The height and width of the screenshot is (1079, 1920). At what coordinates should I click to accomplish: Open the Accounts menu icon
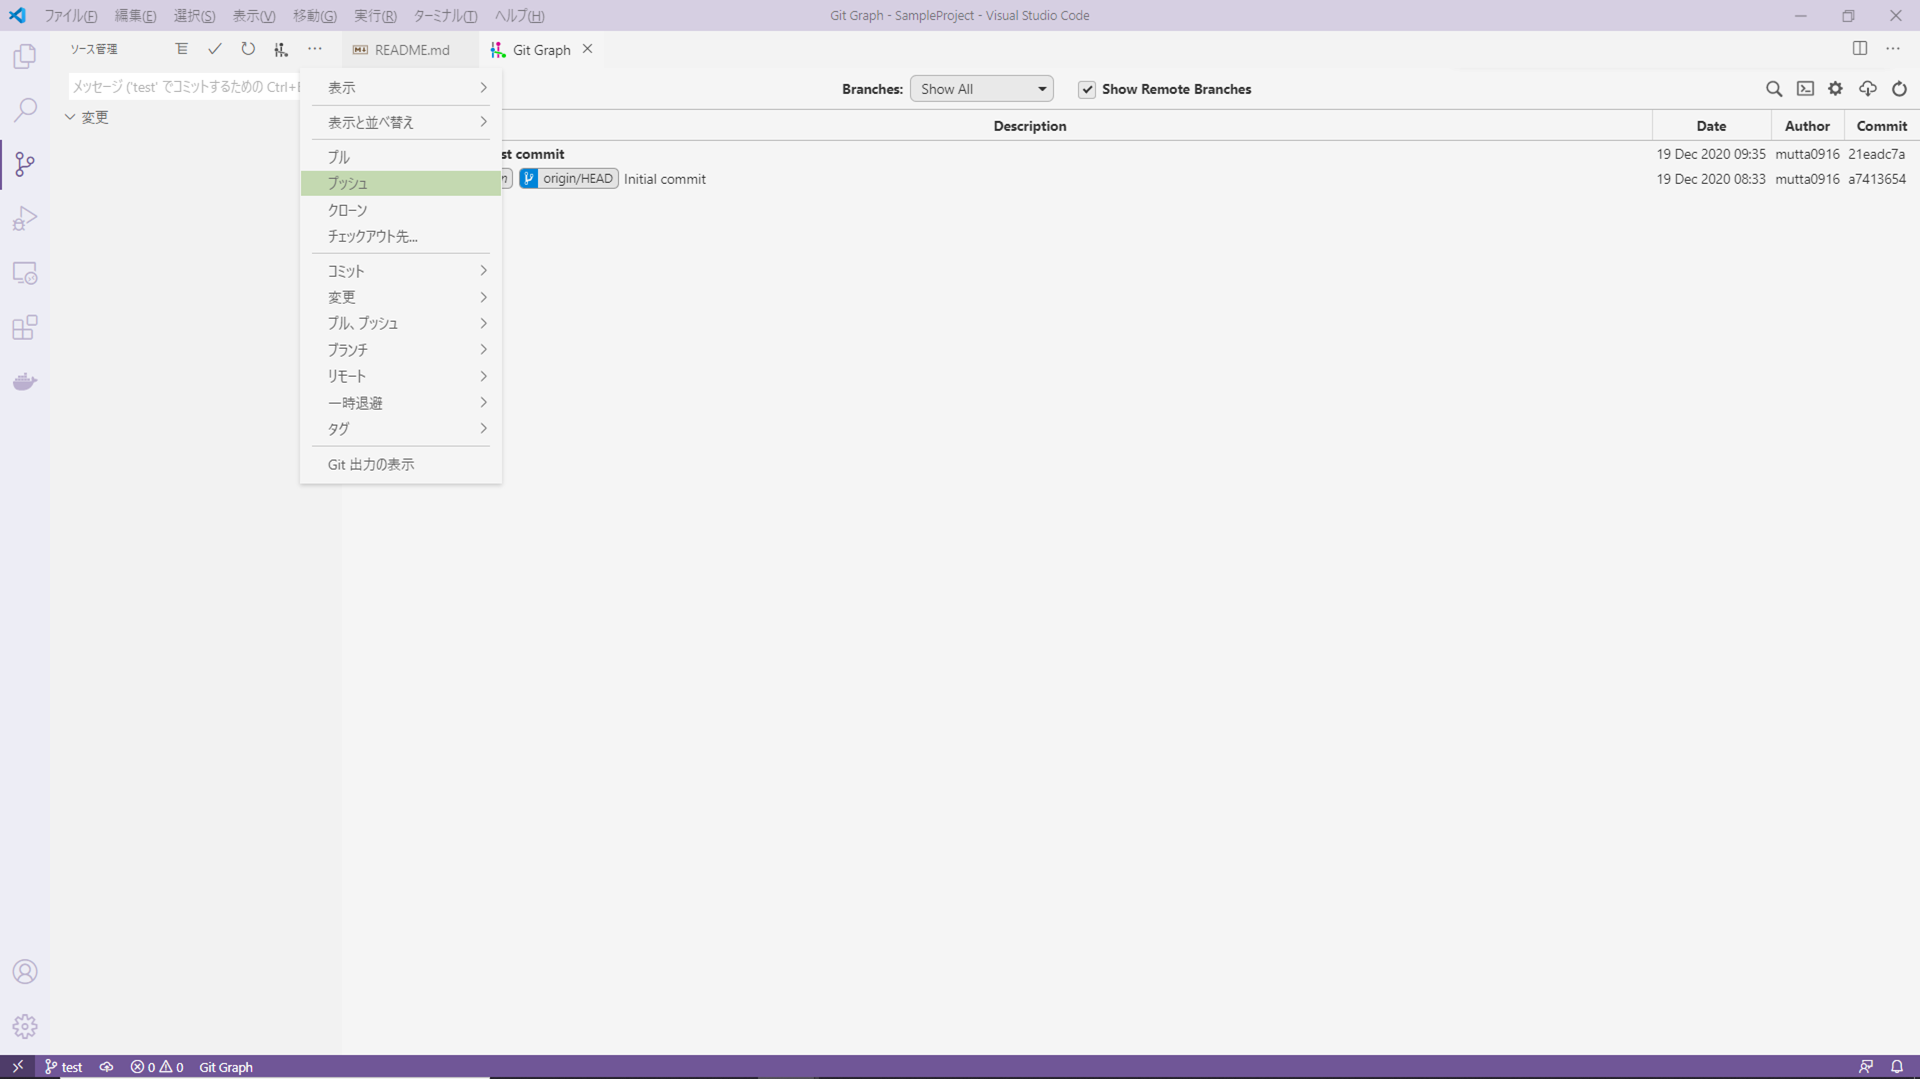25,972
